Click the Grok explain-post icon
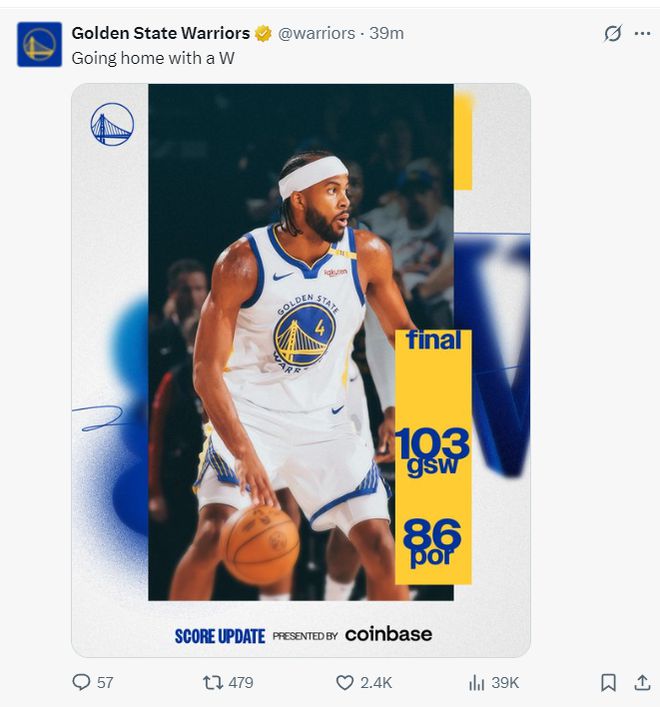Image resolution: width=660 pixels, height=707 pixels. tap(613, 33)
